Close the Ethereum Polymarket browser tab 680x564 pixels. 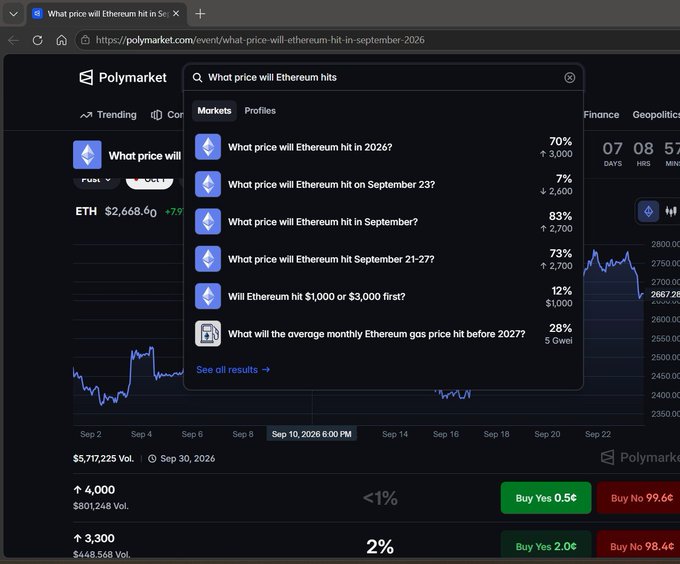point(176,13)
